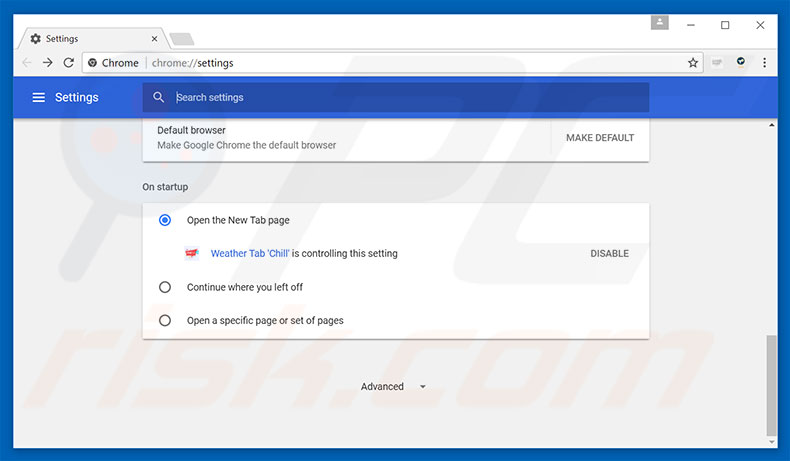
Task: Expand the Advanced settings section
Action: click(393, 386)
